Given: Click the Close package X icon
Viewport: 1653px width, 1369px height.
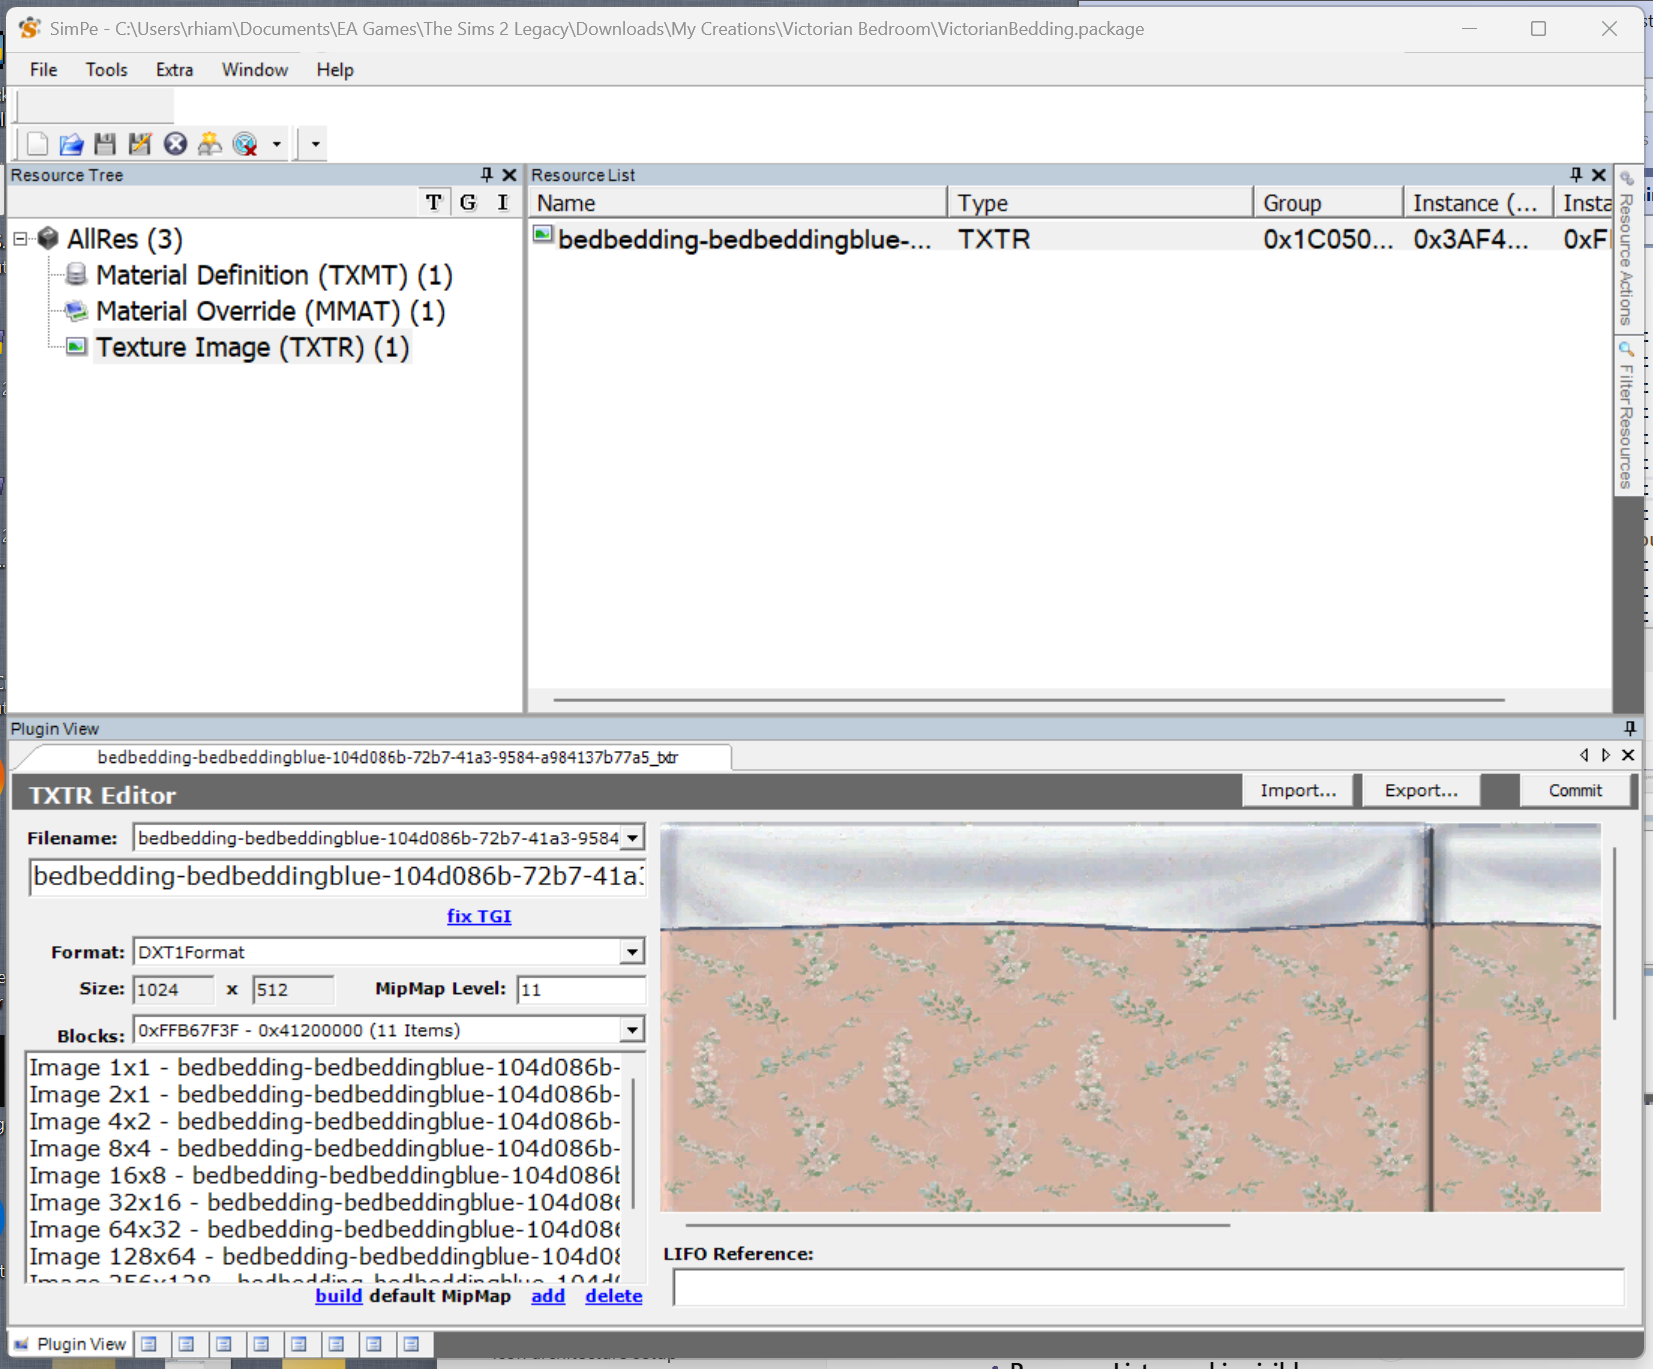Looking at the screenshot, I should [175, 144].
